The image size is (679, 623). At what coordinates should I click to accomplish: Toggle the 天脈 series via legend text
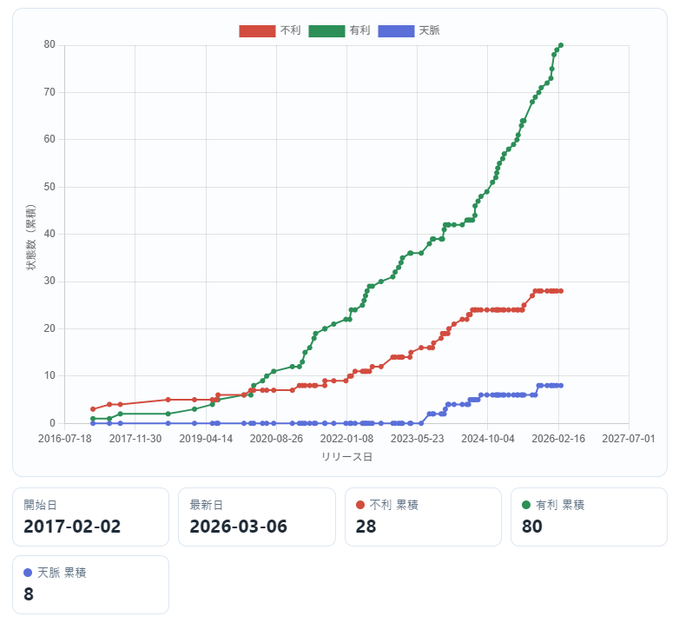(x=428, y=31)
